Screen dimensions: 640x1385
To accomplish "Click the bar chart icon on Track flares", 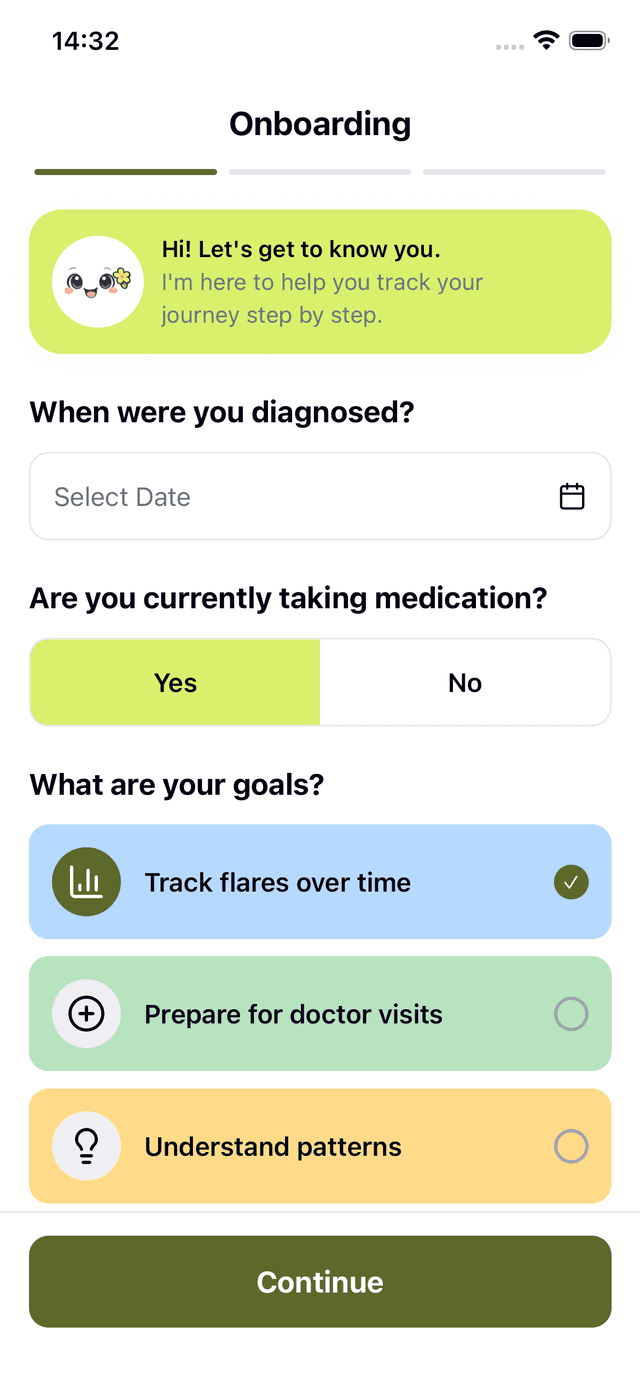I will tap(86, 882).
